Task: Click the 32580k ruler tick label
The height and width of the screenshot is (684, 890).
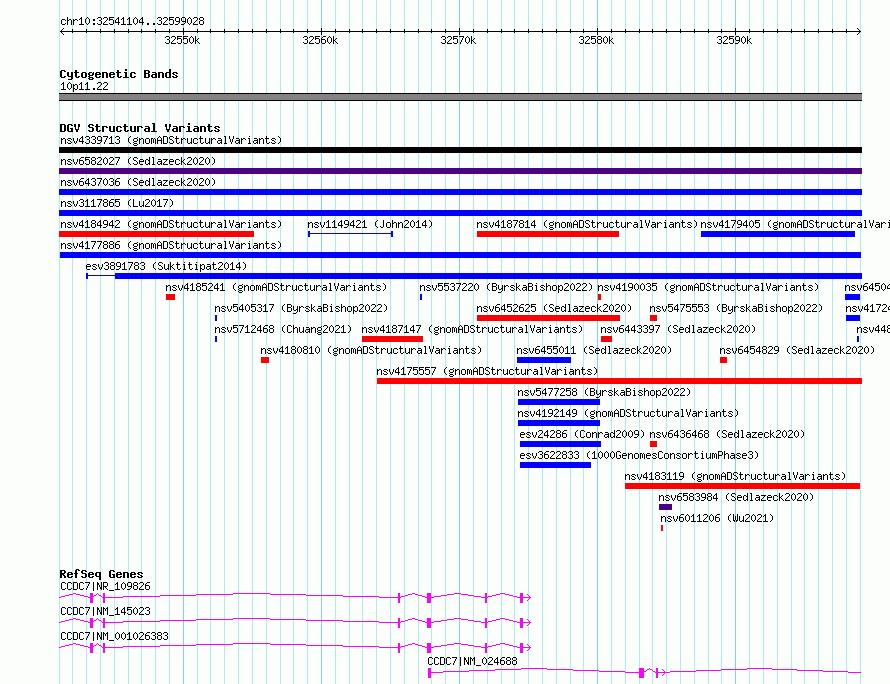Action: (x=596, y=40)
